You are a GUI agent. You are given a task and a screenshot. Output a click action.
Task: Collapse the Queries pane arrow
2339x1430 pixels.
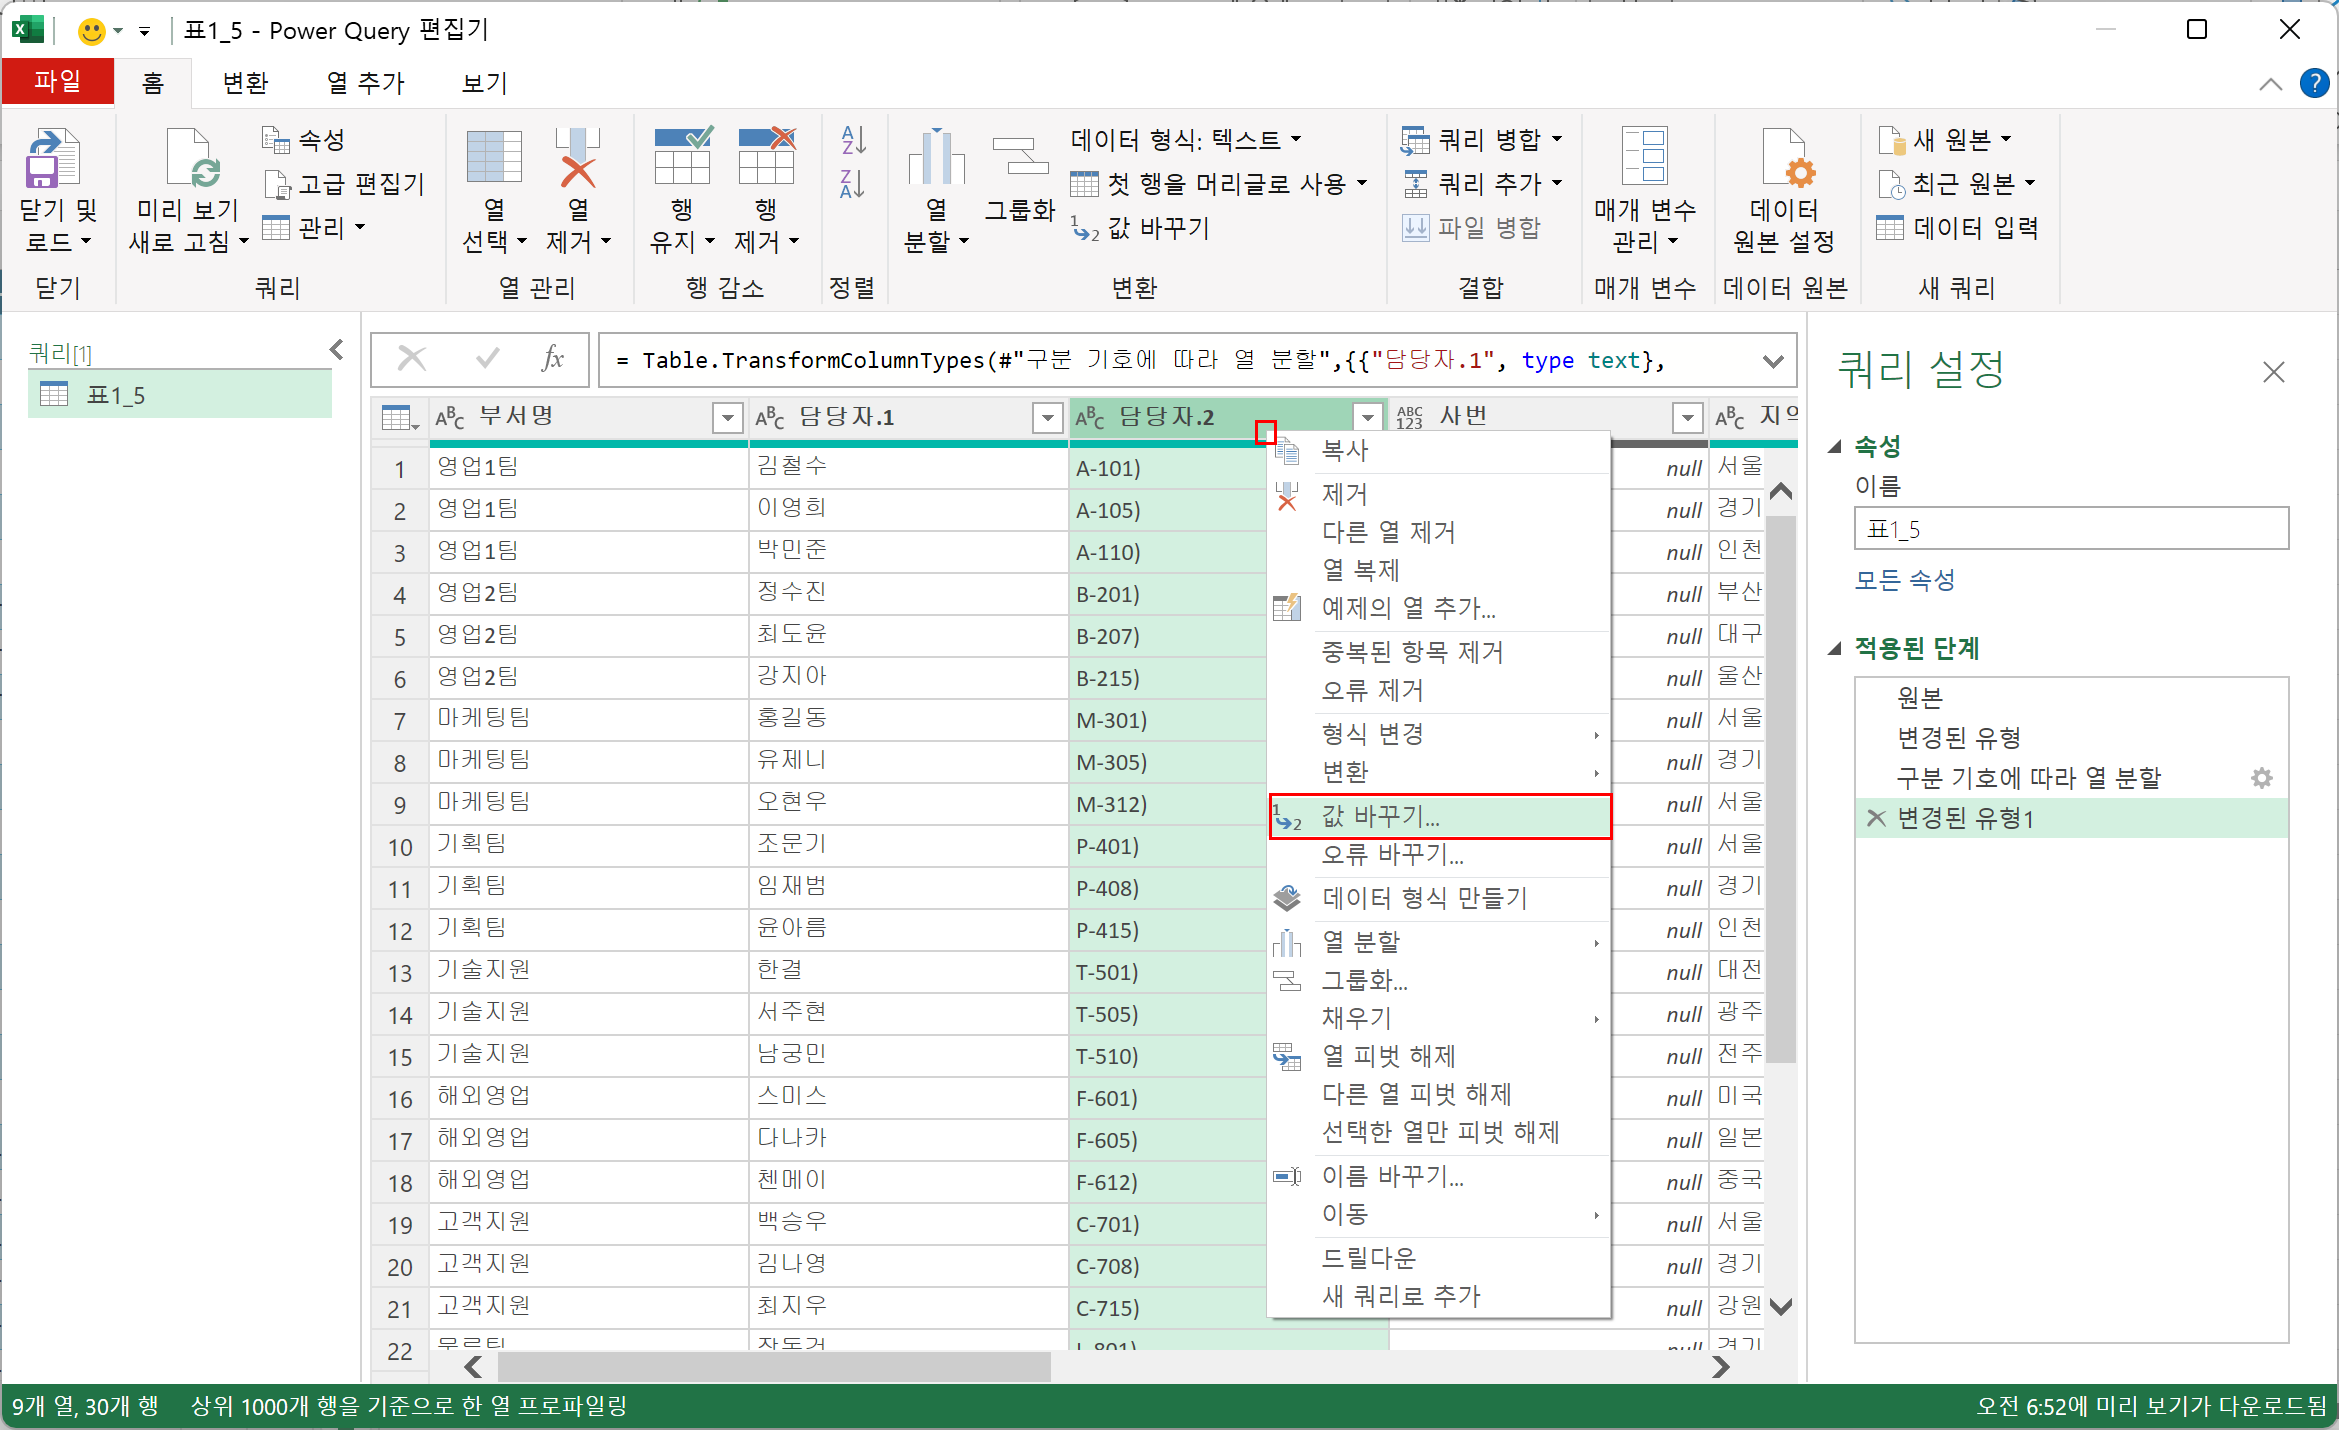coord(337,349)
